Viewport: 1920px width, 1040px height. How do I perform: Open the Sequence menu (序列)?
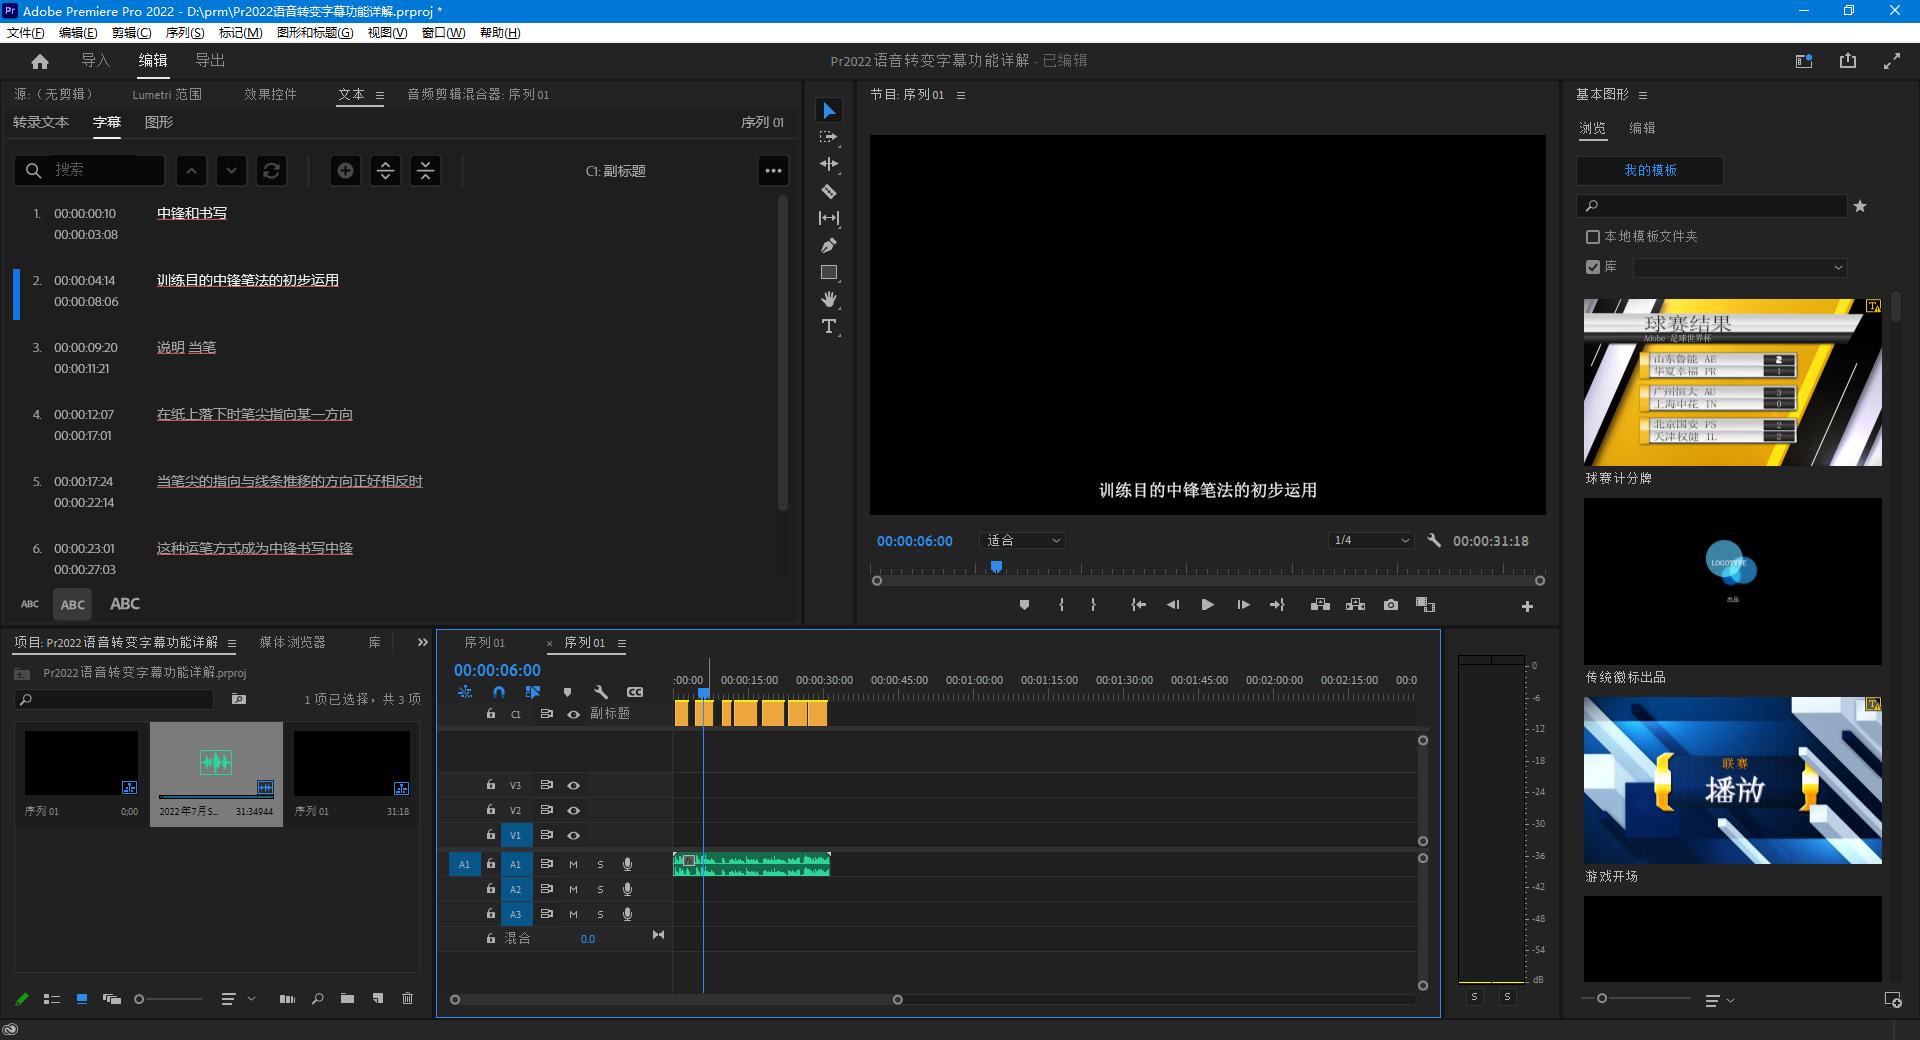[184, 32]
